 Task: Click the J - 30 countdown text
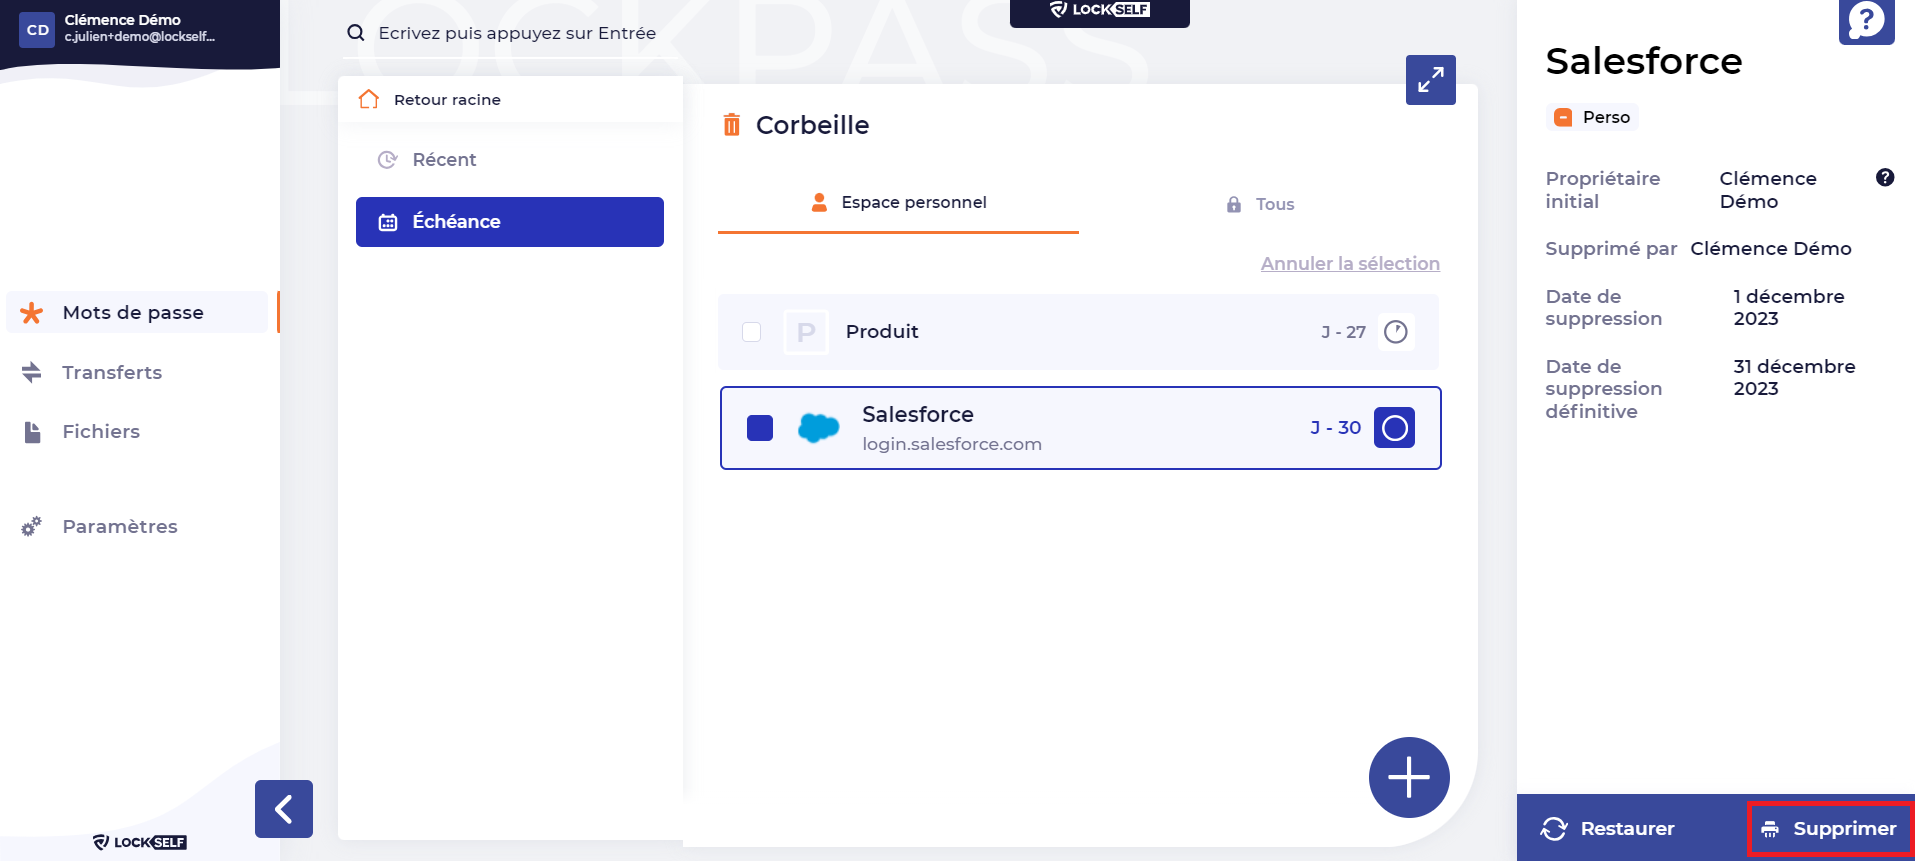pos(1335,428)
